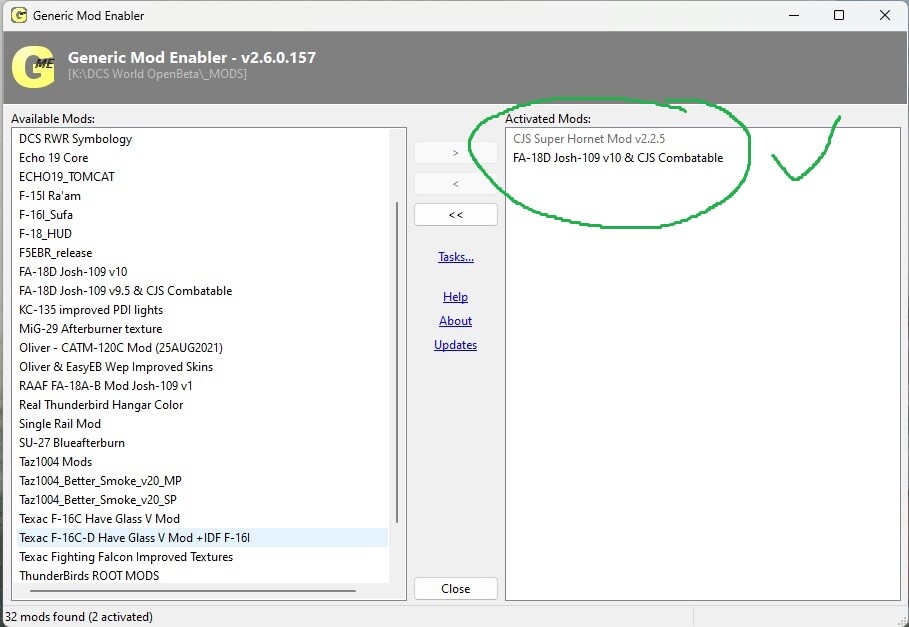Open the Tasks... link
909x627 pixels.
click(456, 257)
